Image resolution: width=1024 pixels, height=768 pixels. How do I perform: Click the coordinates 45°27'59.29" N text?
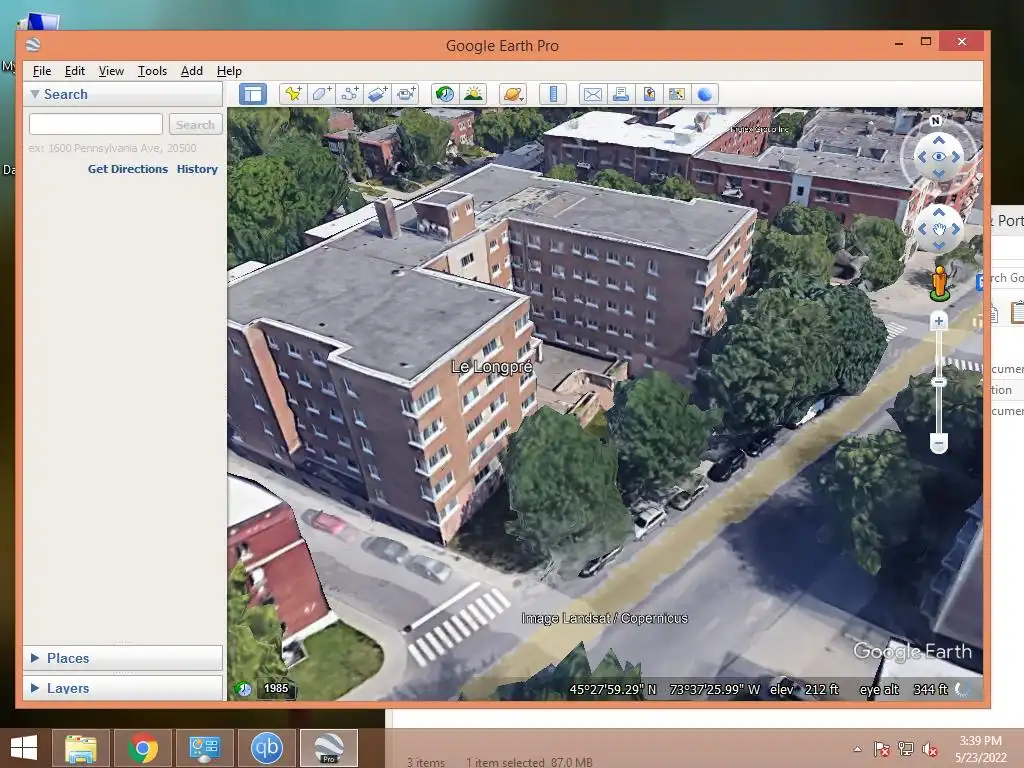(x=613, y=689)
